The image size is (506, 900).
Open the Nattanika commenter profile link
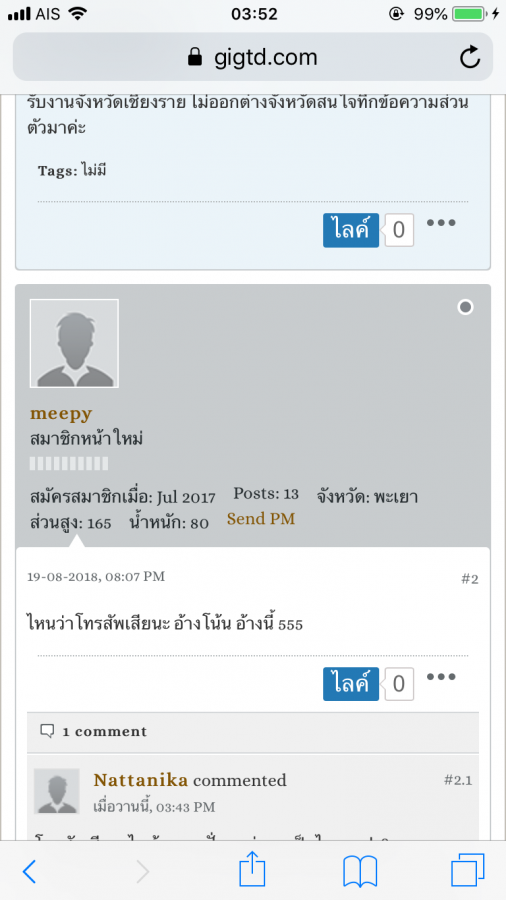point(141,780)
